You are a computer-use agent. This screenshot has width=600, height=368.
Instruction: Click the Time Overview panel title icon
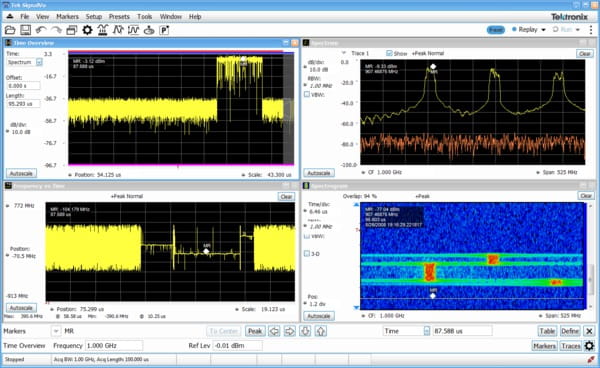pyautogui.click(x=8, y=42)
